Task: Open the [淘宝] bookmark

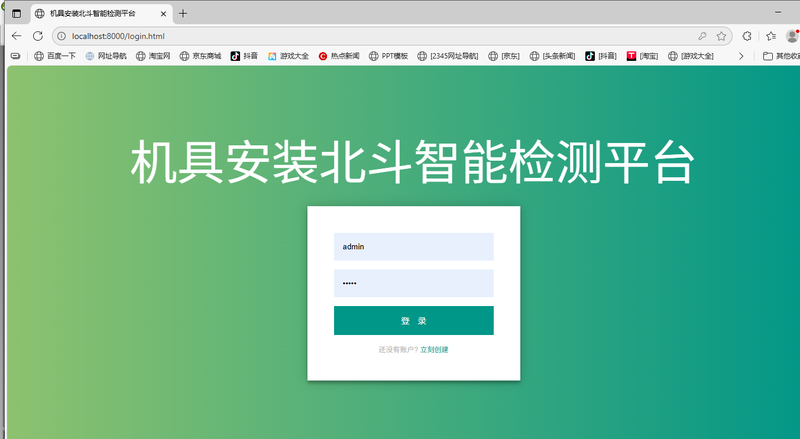Action: pos(642,56)
